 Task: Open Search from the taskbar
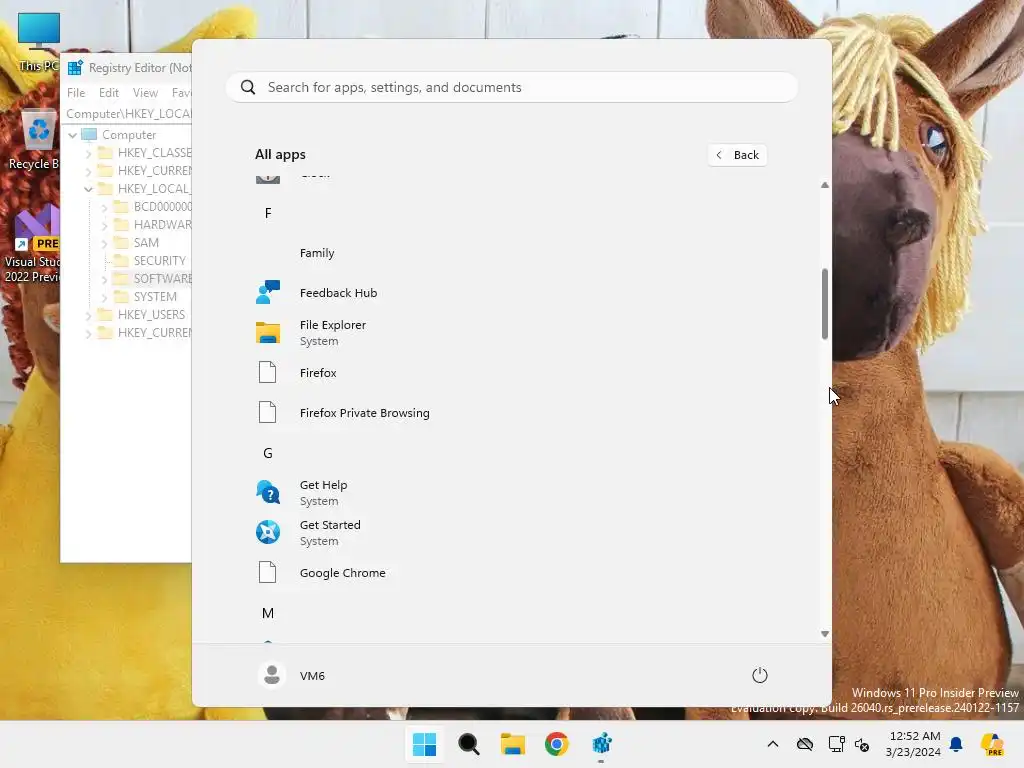click(x=468, y=744)
